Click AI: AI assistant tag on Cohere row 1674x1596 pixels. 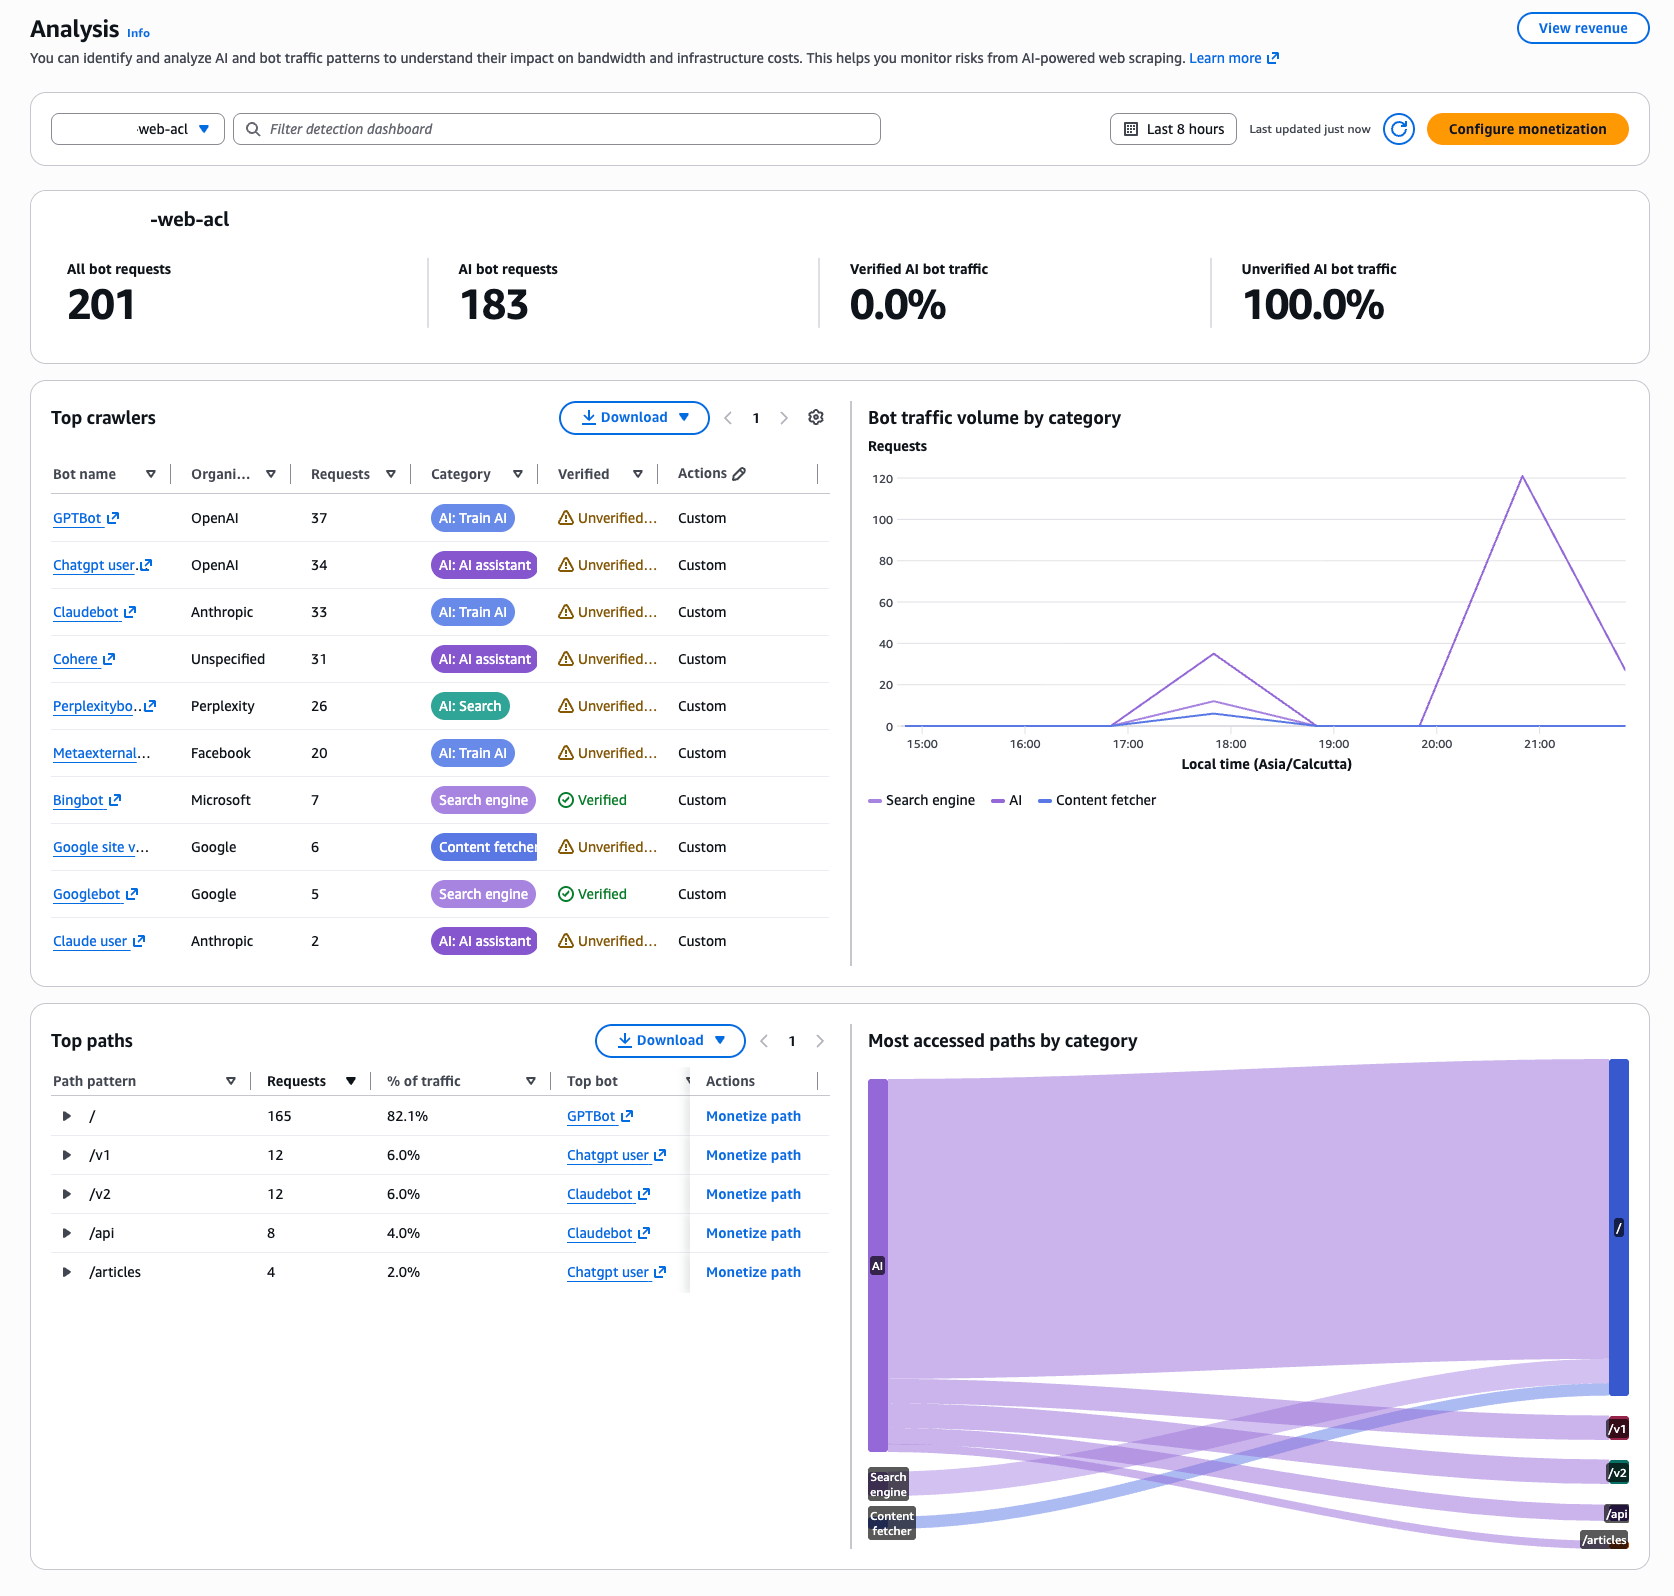[x=484, y=659]
